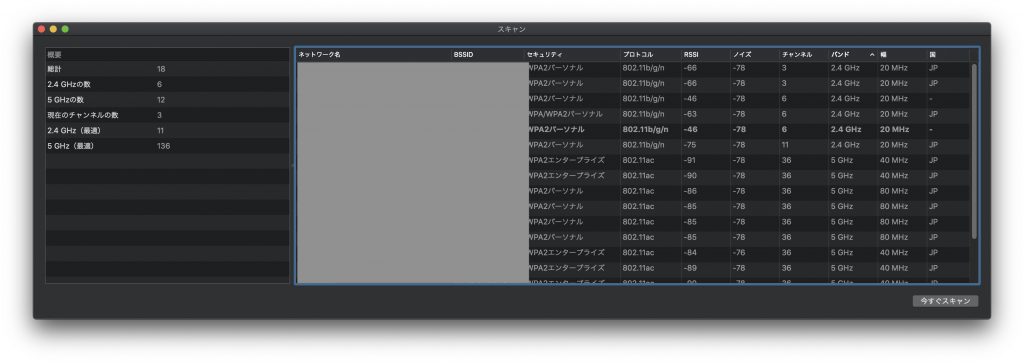Screen dimensions: 1024x363
Task: Sort by the 幅 column header
Action: (902, 55)
